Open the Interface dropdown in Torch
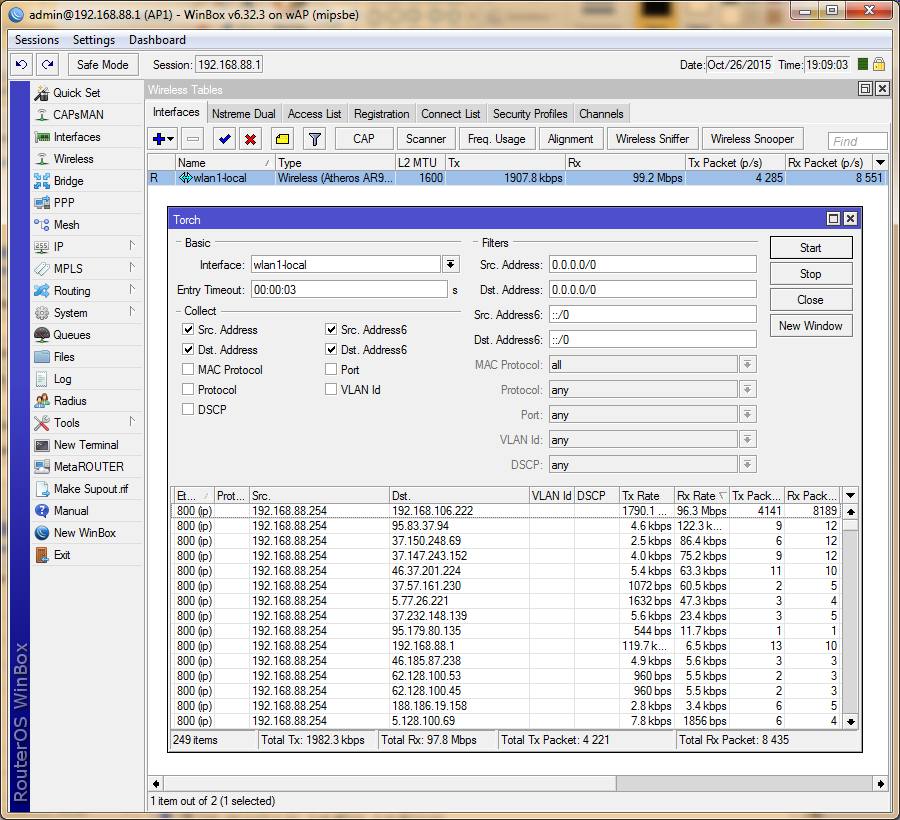This screenshot has height=820, width=900. click(x=451, y=264)
